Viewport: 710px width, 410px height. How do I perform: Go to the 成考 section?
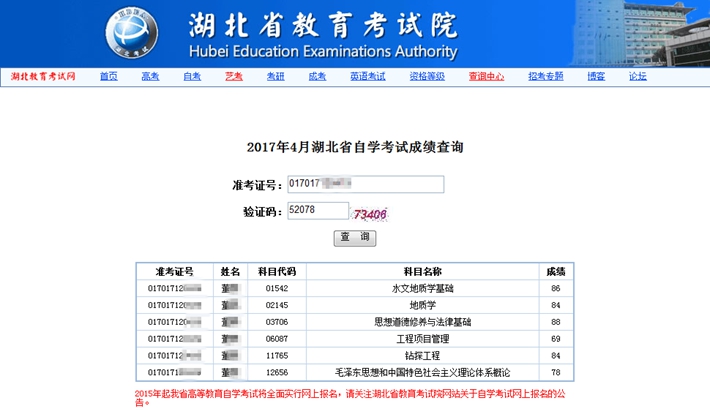(316, 76)
